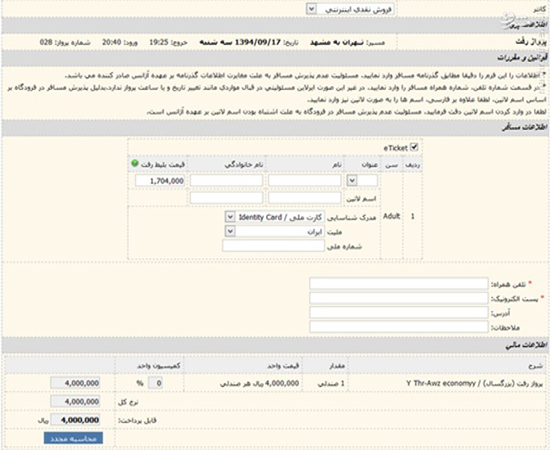This screenshot has height=450, width=550.
Task: Open the ملیت nationality dropdown showing ایران
Action: click(275, 231)
